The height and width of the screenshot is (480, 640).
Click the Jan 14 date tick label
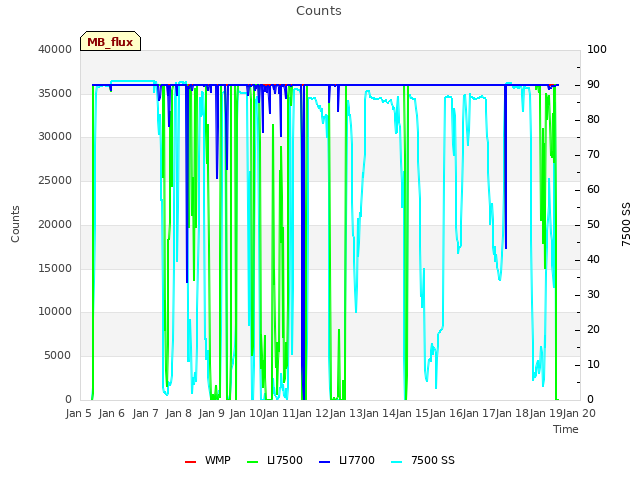(x=379, y=413)
